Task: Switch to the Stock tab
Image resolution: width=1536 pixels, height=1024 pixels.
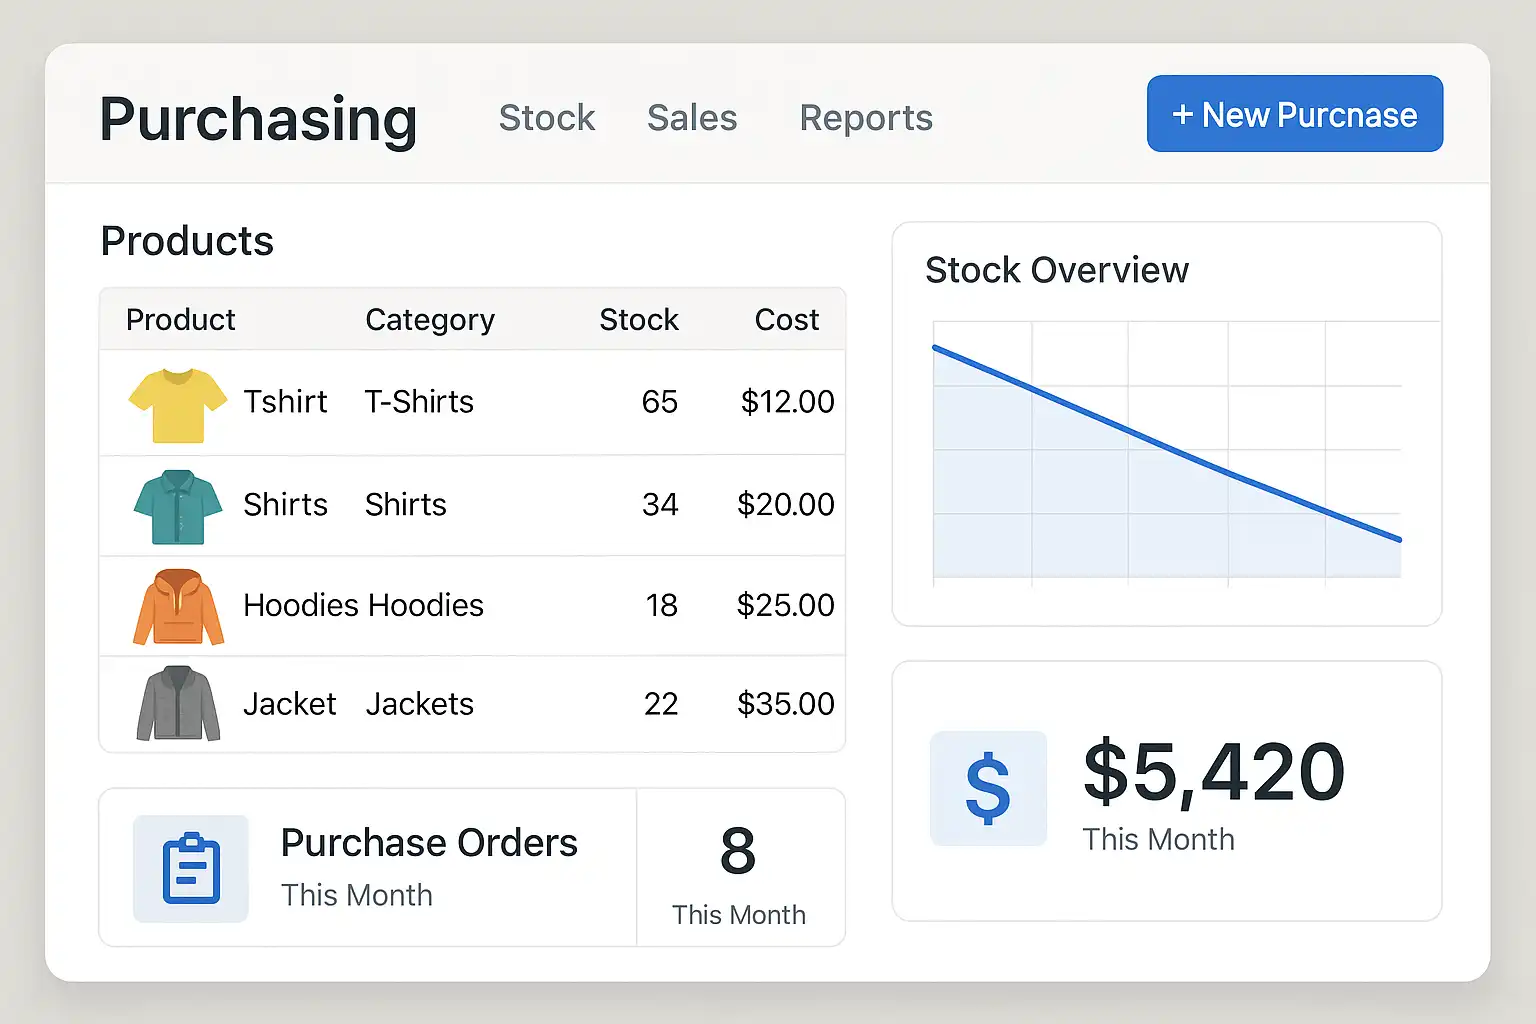Action: 547,118
